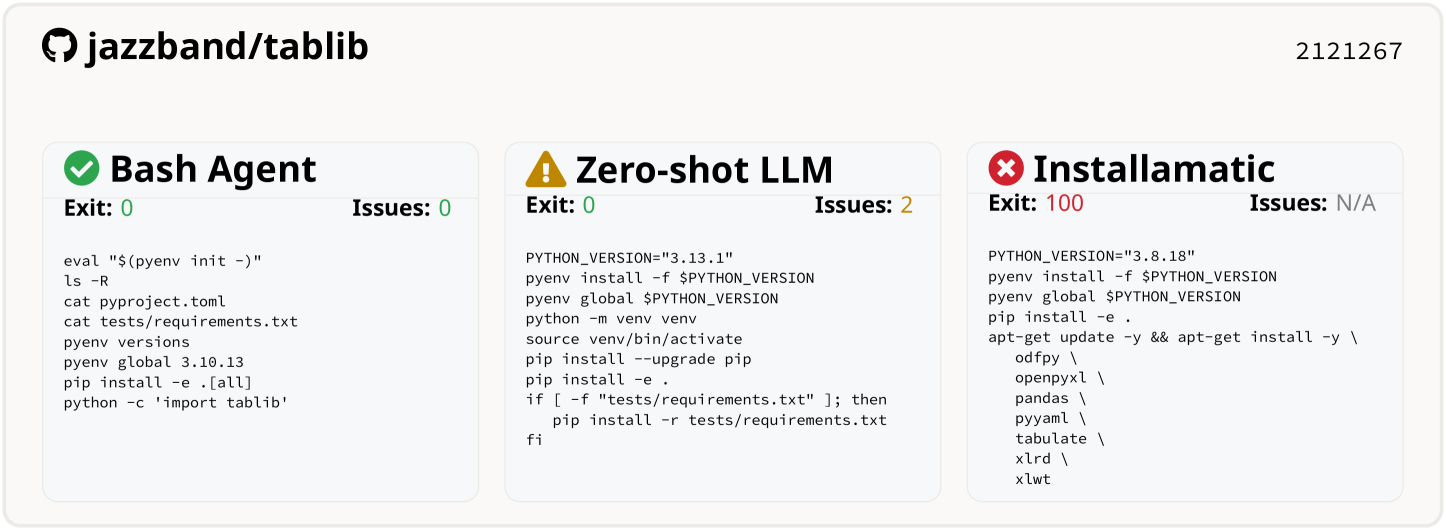1446x530 pixels.
Task: Click the PYTHON_VERSION="3.8.18" line
Action: point(1092,256)
